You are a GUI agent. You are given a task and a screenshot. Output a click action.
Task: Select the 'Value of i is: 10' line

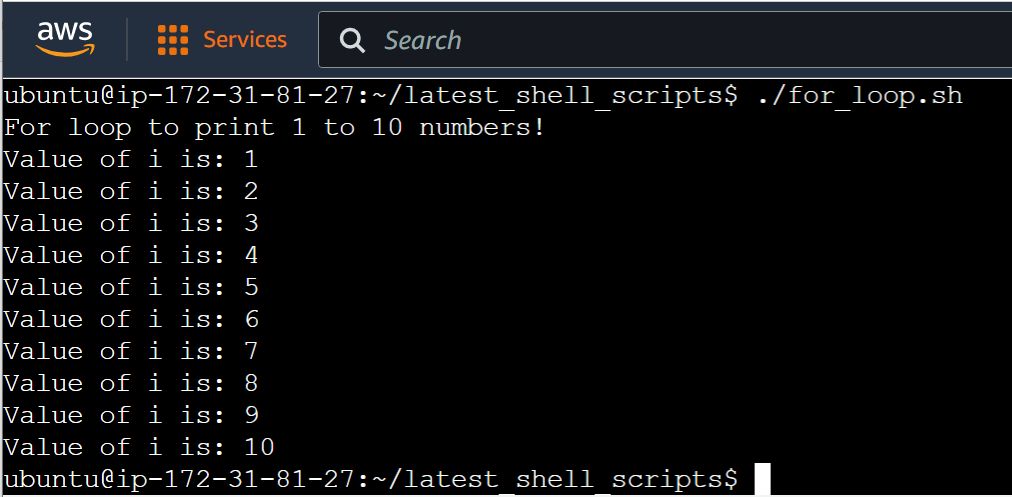pyautogui.click(x=139, y=447)
